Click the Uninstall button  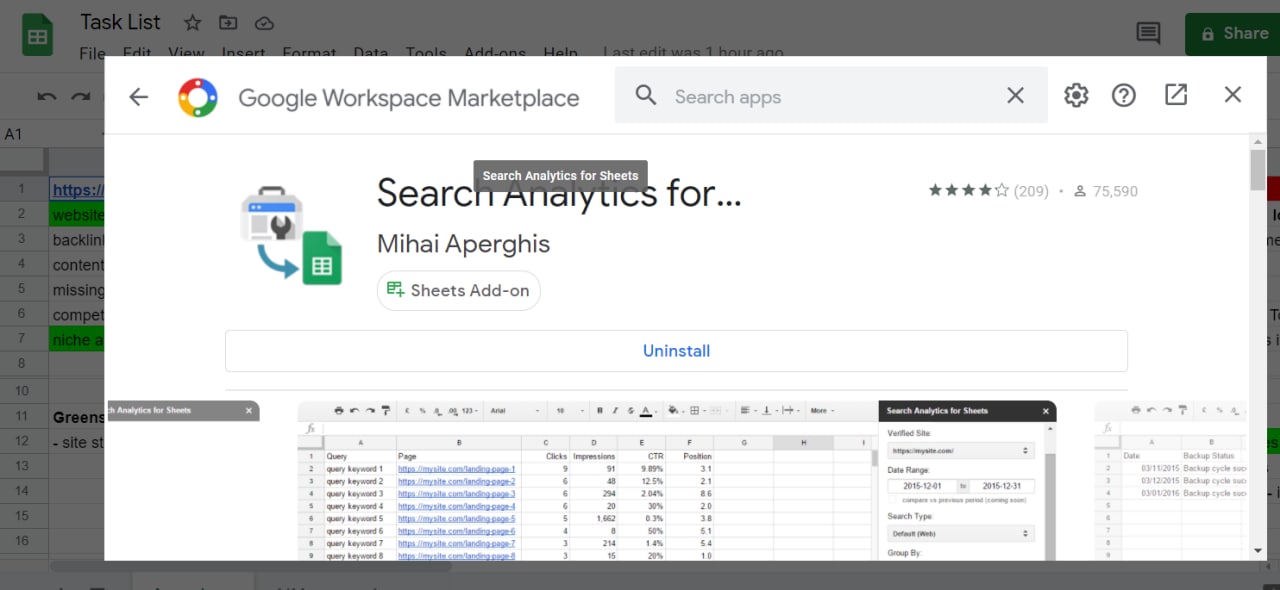pyautogui.click(x=676, y=351)
